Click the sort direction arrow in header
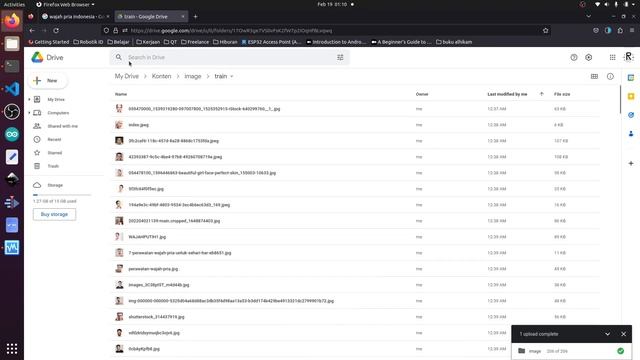The height and width of the screenshot is (360, 640). coord(542,94)
